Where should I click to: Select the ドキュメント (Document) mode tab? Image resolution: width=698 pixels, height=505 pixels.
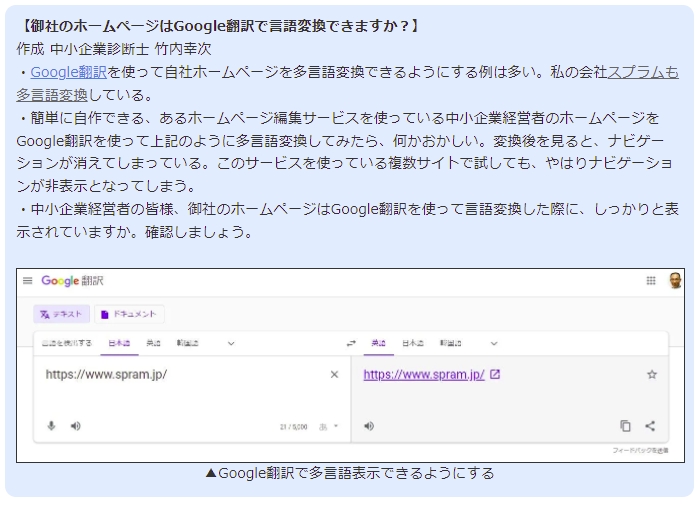pyautogui.click(x=129, y=314)
